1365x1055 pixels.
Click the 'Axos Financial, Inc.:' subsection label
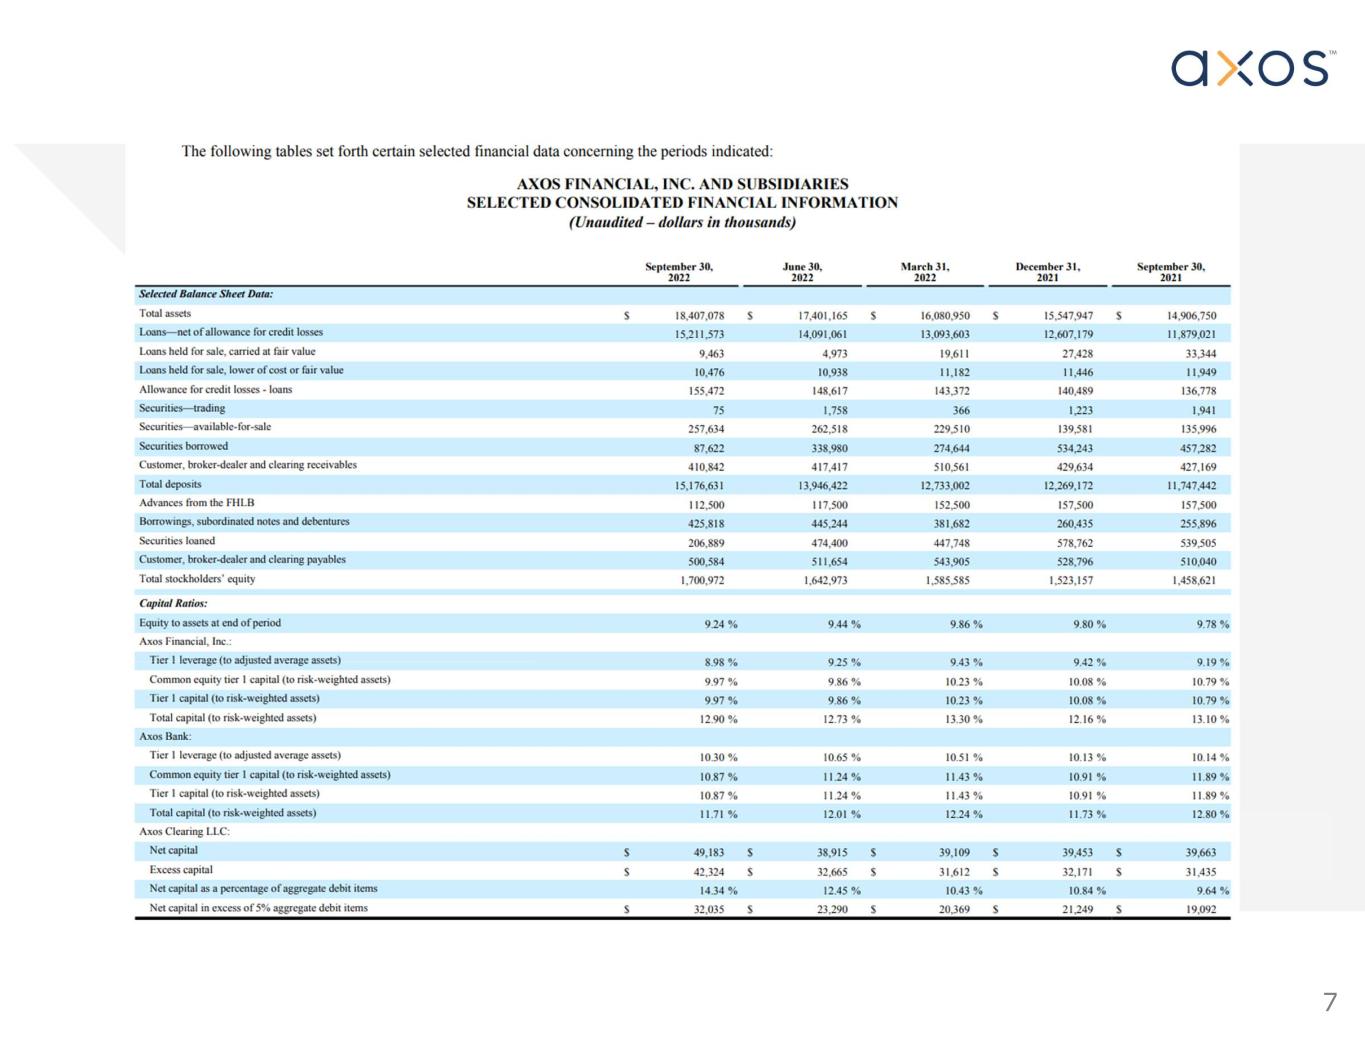pos(185,642)
